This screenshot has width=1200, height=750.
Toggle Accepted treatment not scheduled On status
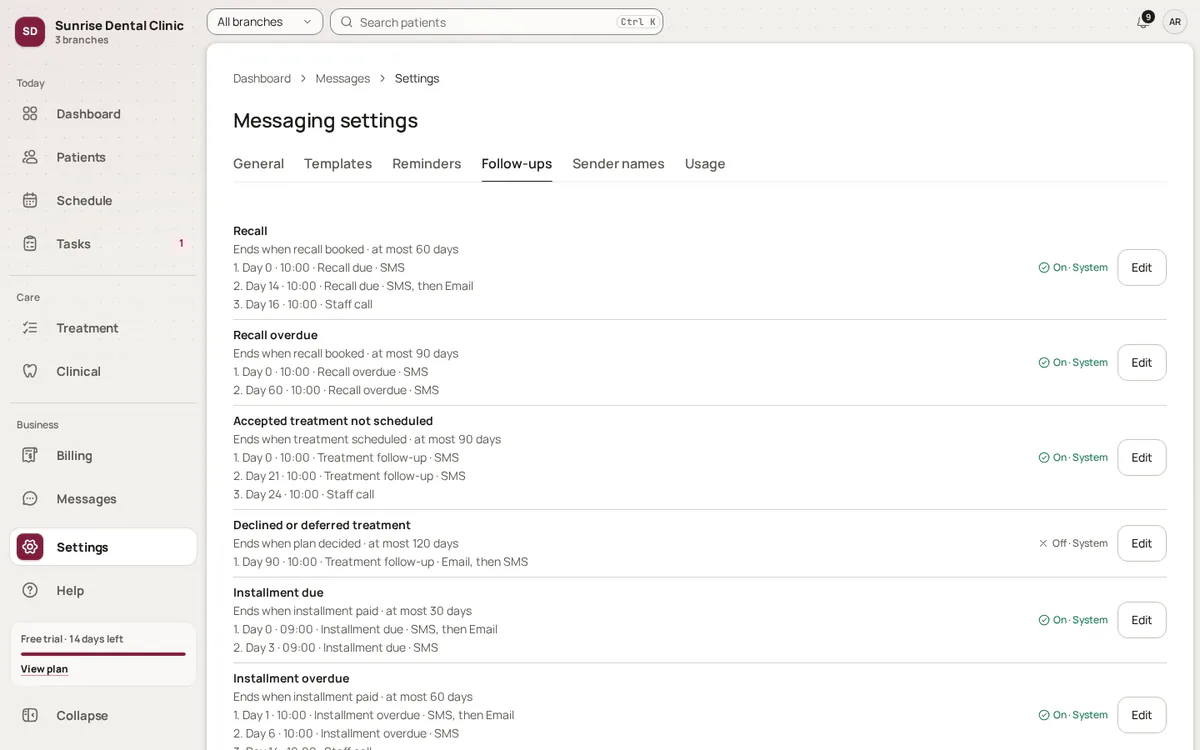[1073, 457]
